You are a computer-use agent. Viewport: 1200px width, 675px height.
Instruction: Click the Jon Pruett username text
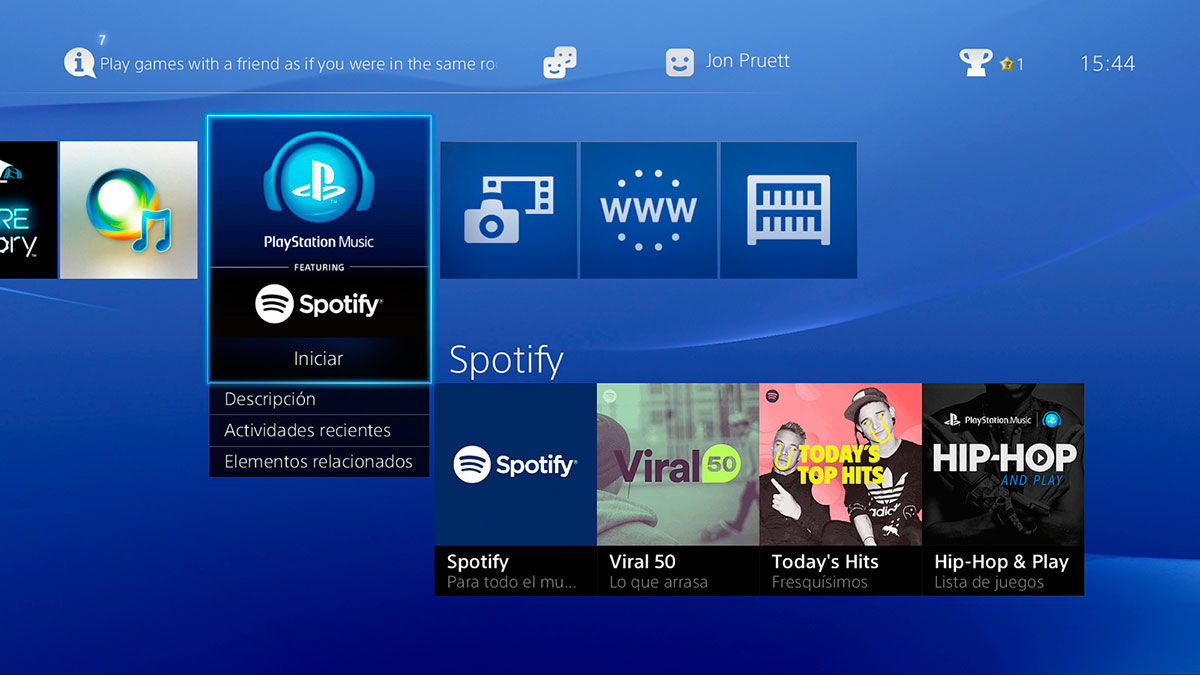click(x=747, y=61)
